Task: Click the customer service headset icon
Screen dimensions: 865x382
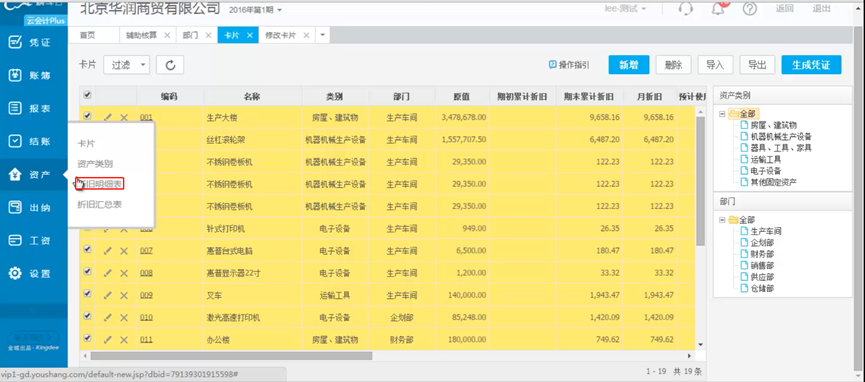Action: pos(685,8)
